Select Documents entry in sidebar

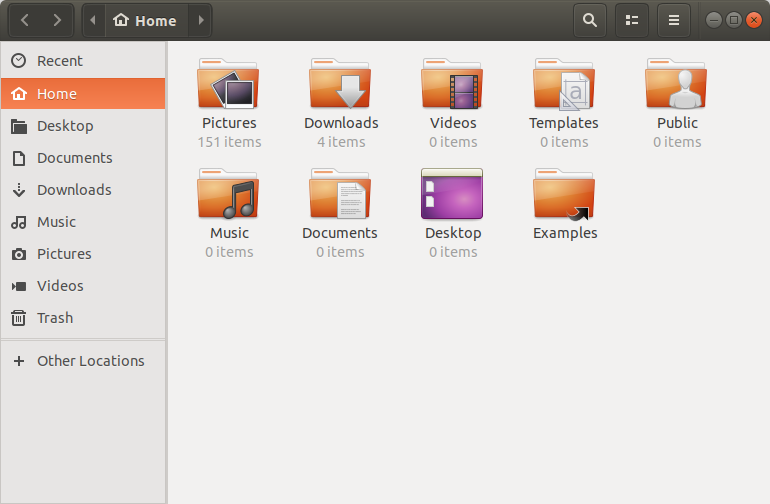83,158
